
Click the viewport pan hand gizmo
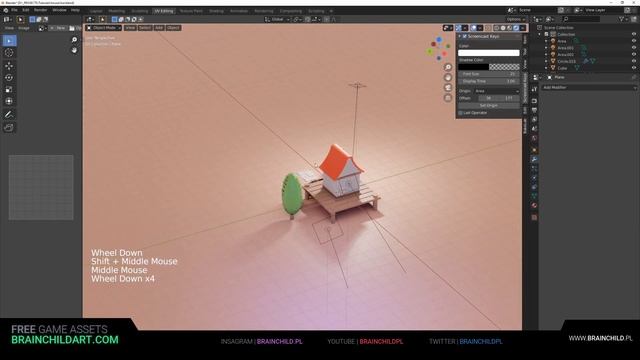click(x=448, y=78)
